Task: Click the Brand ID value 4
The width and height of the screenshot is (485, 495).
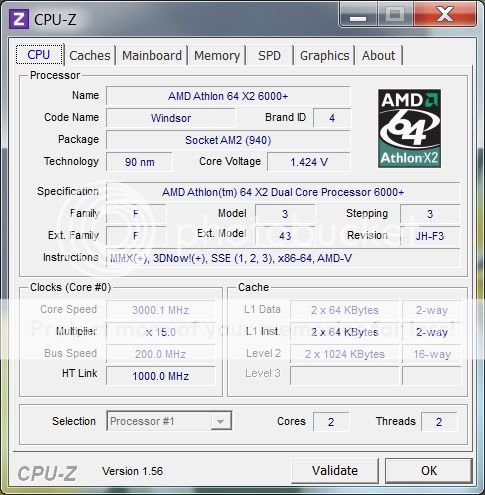Action: pos(332,118)
